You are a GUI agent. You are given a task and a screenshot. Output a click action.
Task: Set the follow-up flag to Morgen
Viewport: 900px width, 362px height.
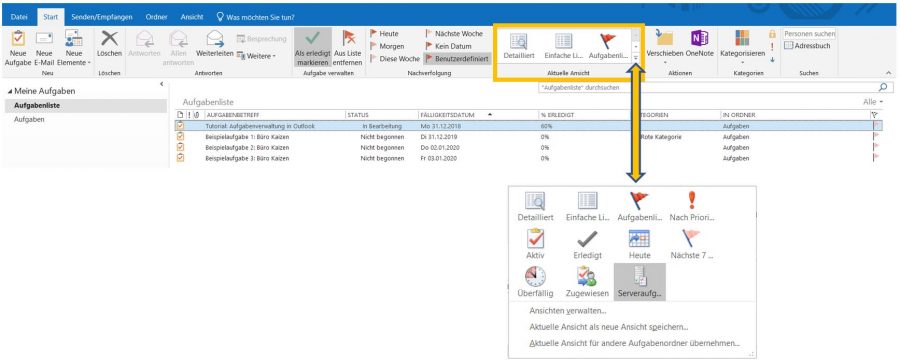tap(387, 46)
